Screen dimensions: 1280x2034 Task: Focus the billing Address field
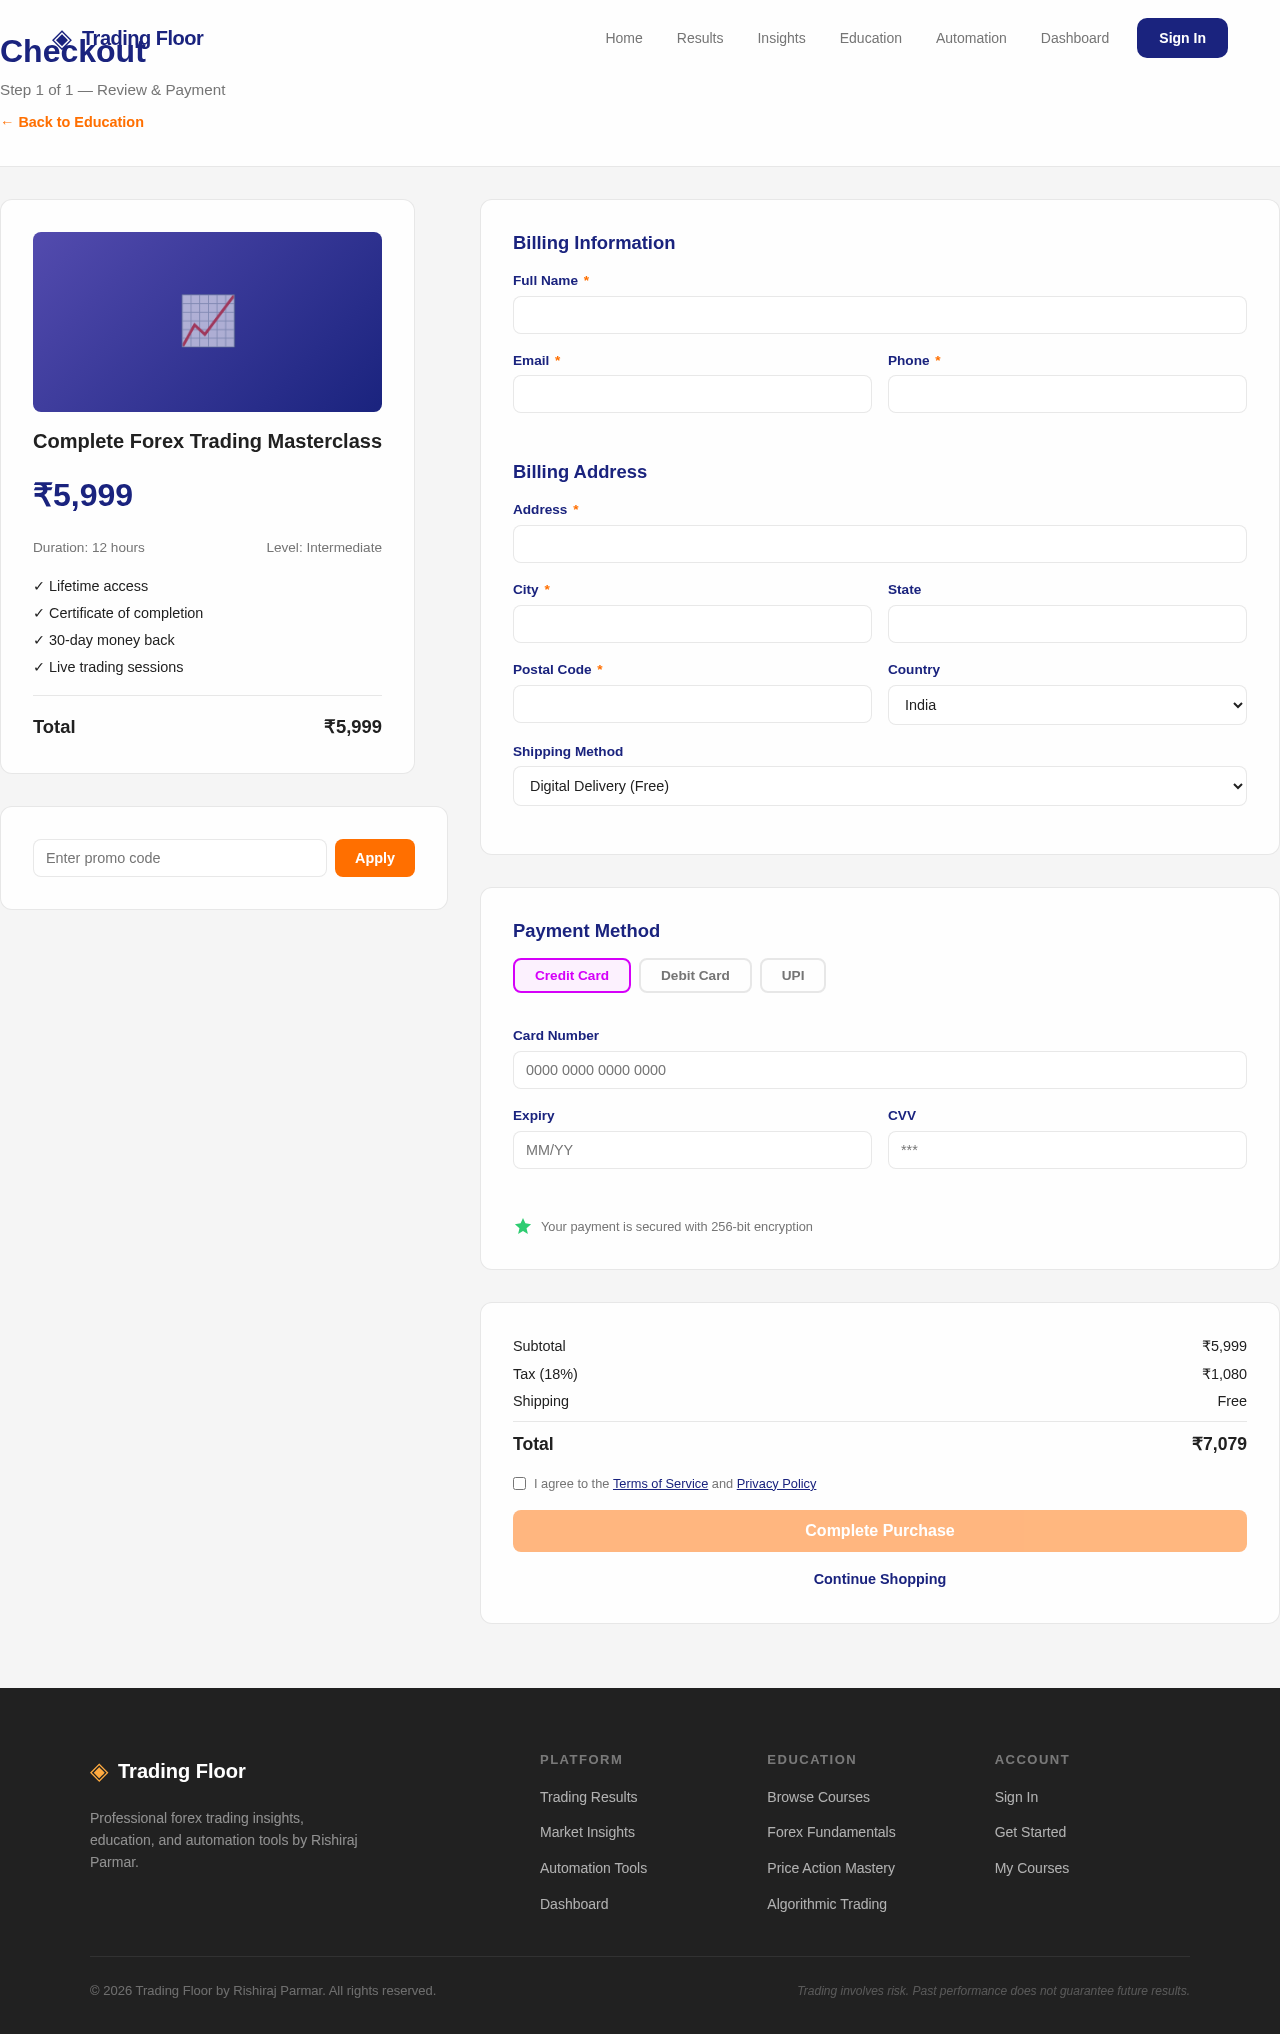pyautogui.click(x=880, y=544)
